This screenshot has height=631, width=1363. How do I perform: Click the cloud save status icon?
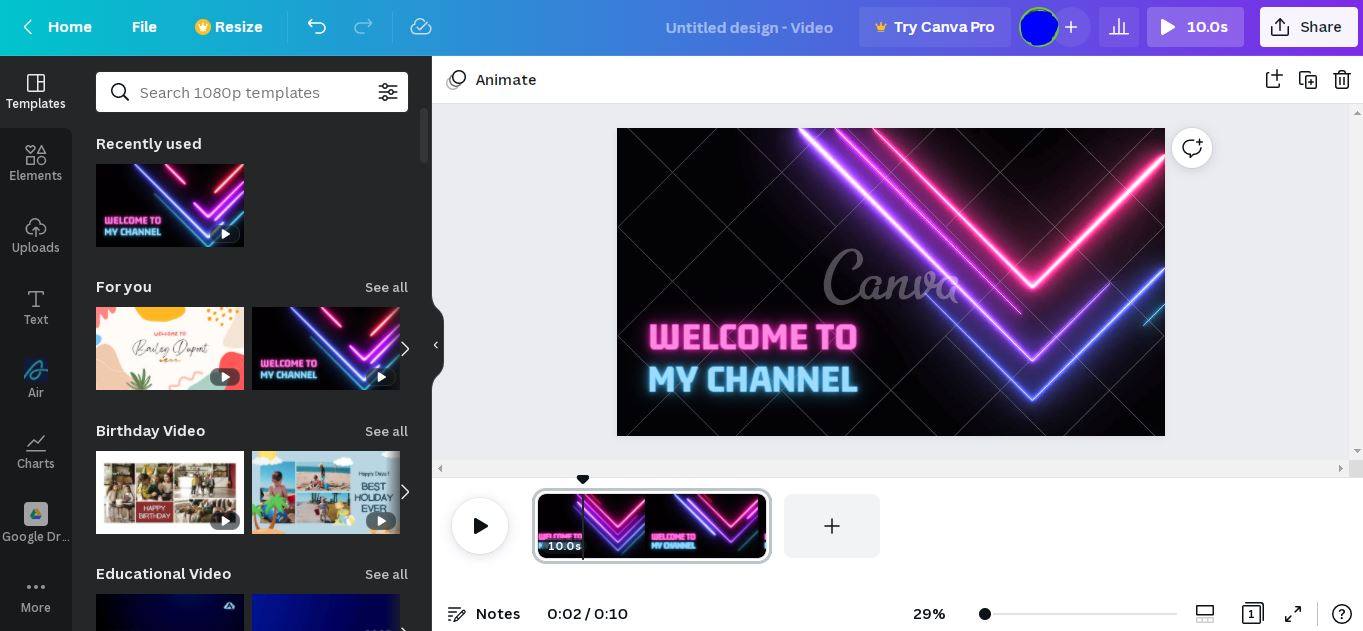421,27
